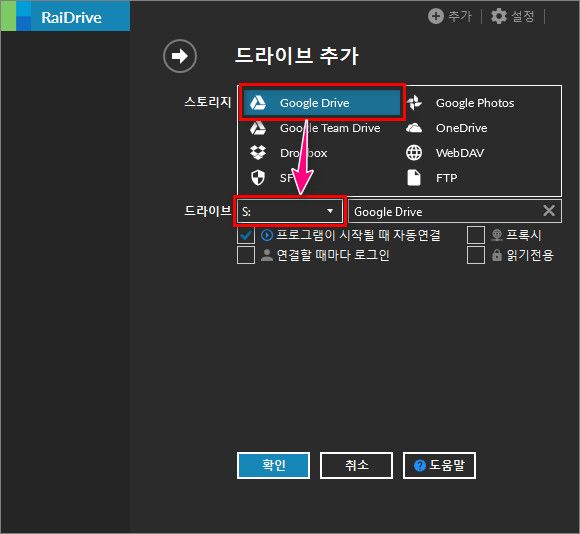The width and height of the screenshot is (580, 534).
Task: Click the proxy icon
Action: (497, 235)
